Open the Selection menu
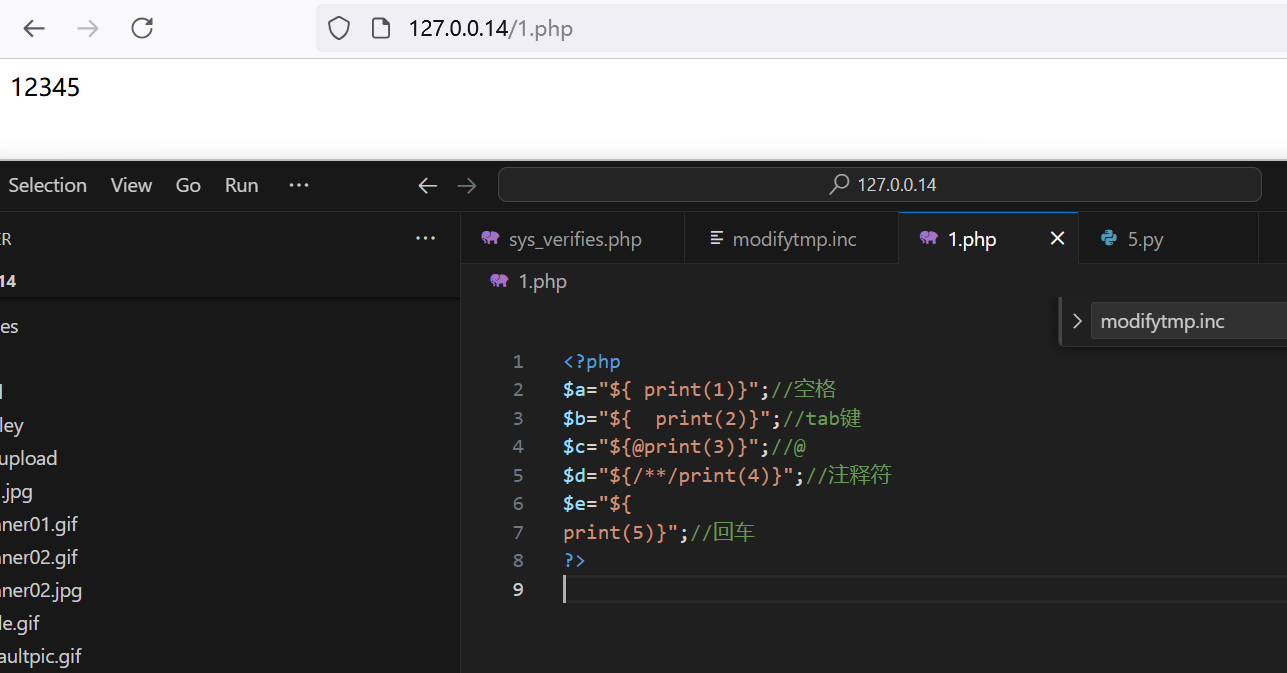This screenshot has width=1287, height=673. (x=47, y=185)
